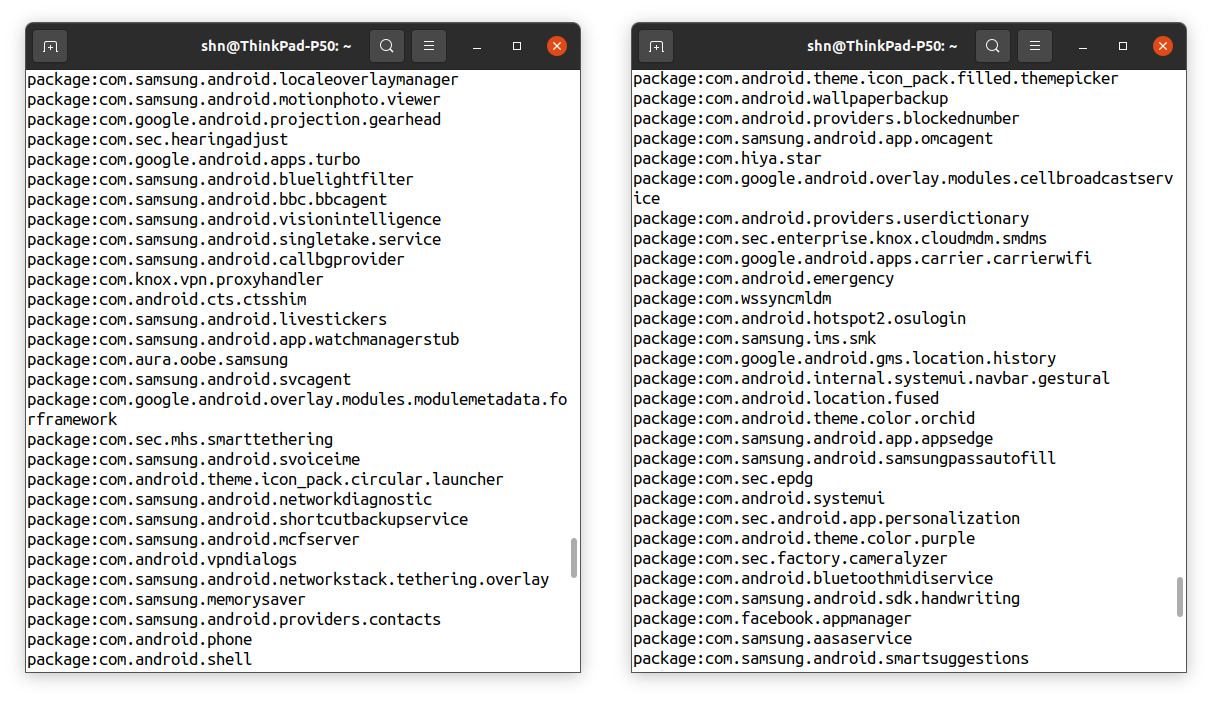The width and height of the screenshot is (1212, 701).
Task: Click package:com.sec.mhs.smarttethering line
Action: (x=180, y=439)
